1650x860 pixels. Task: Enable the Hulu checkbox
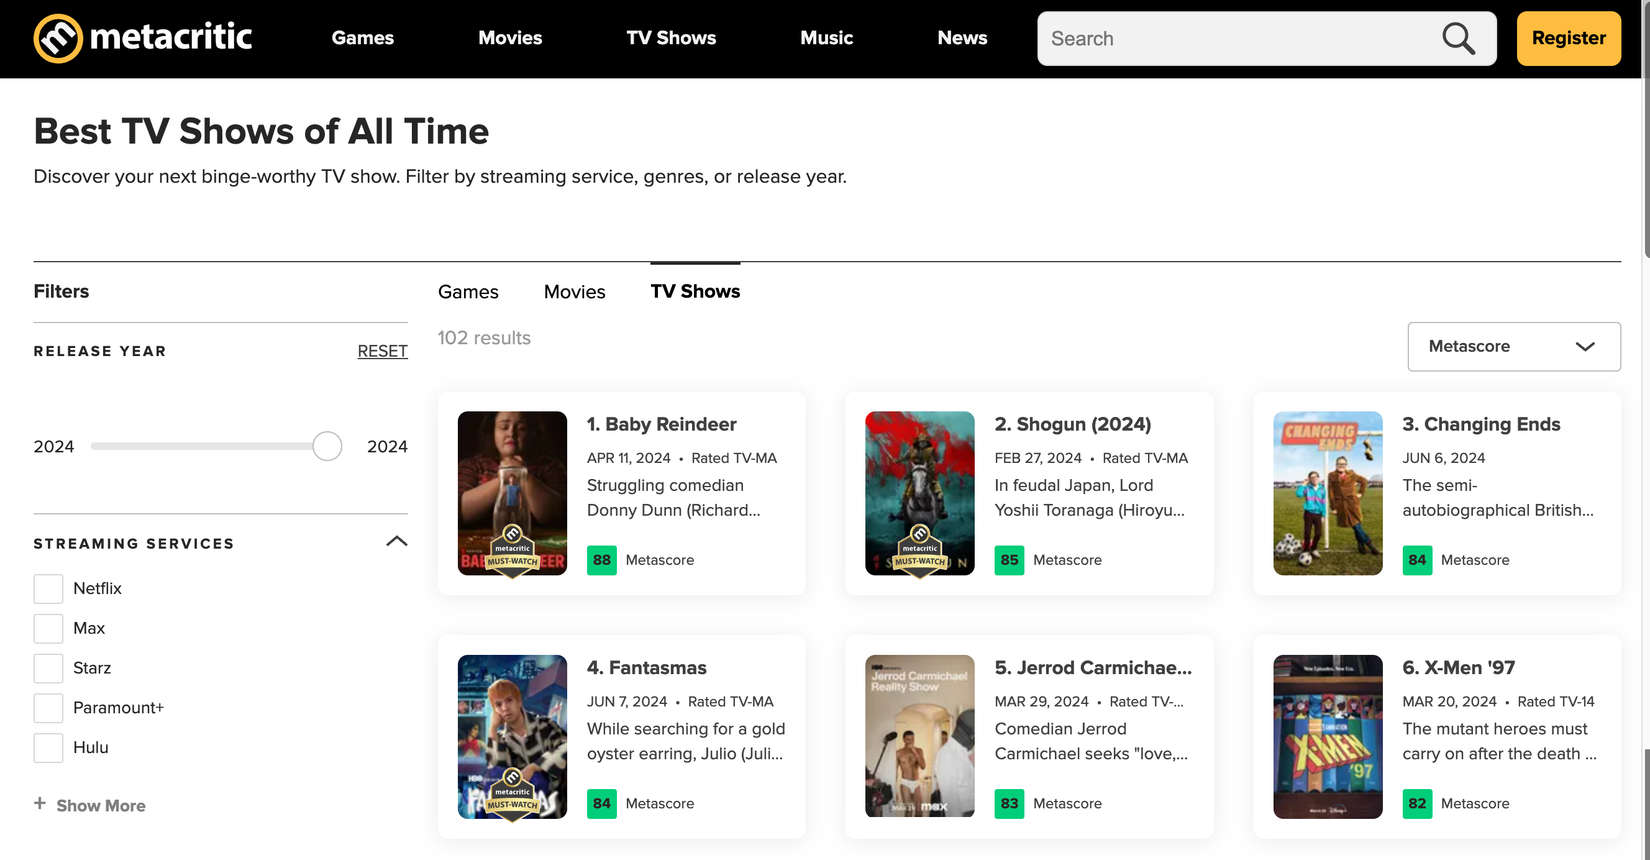48,748
